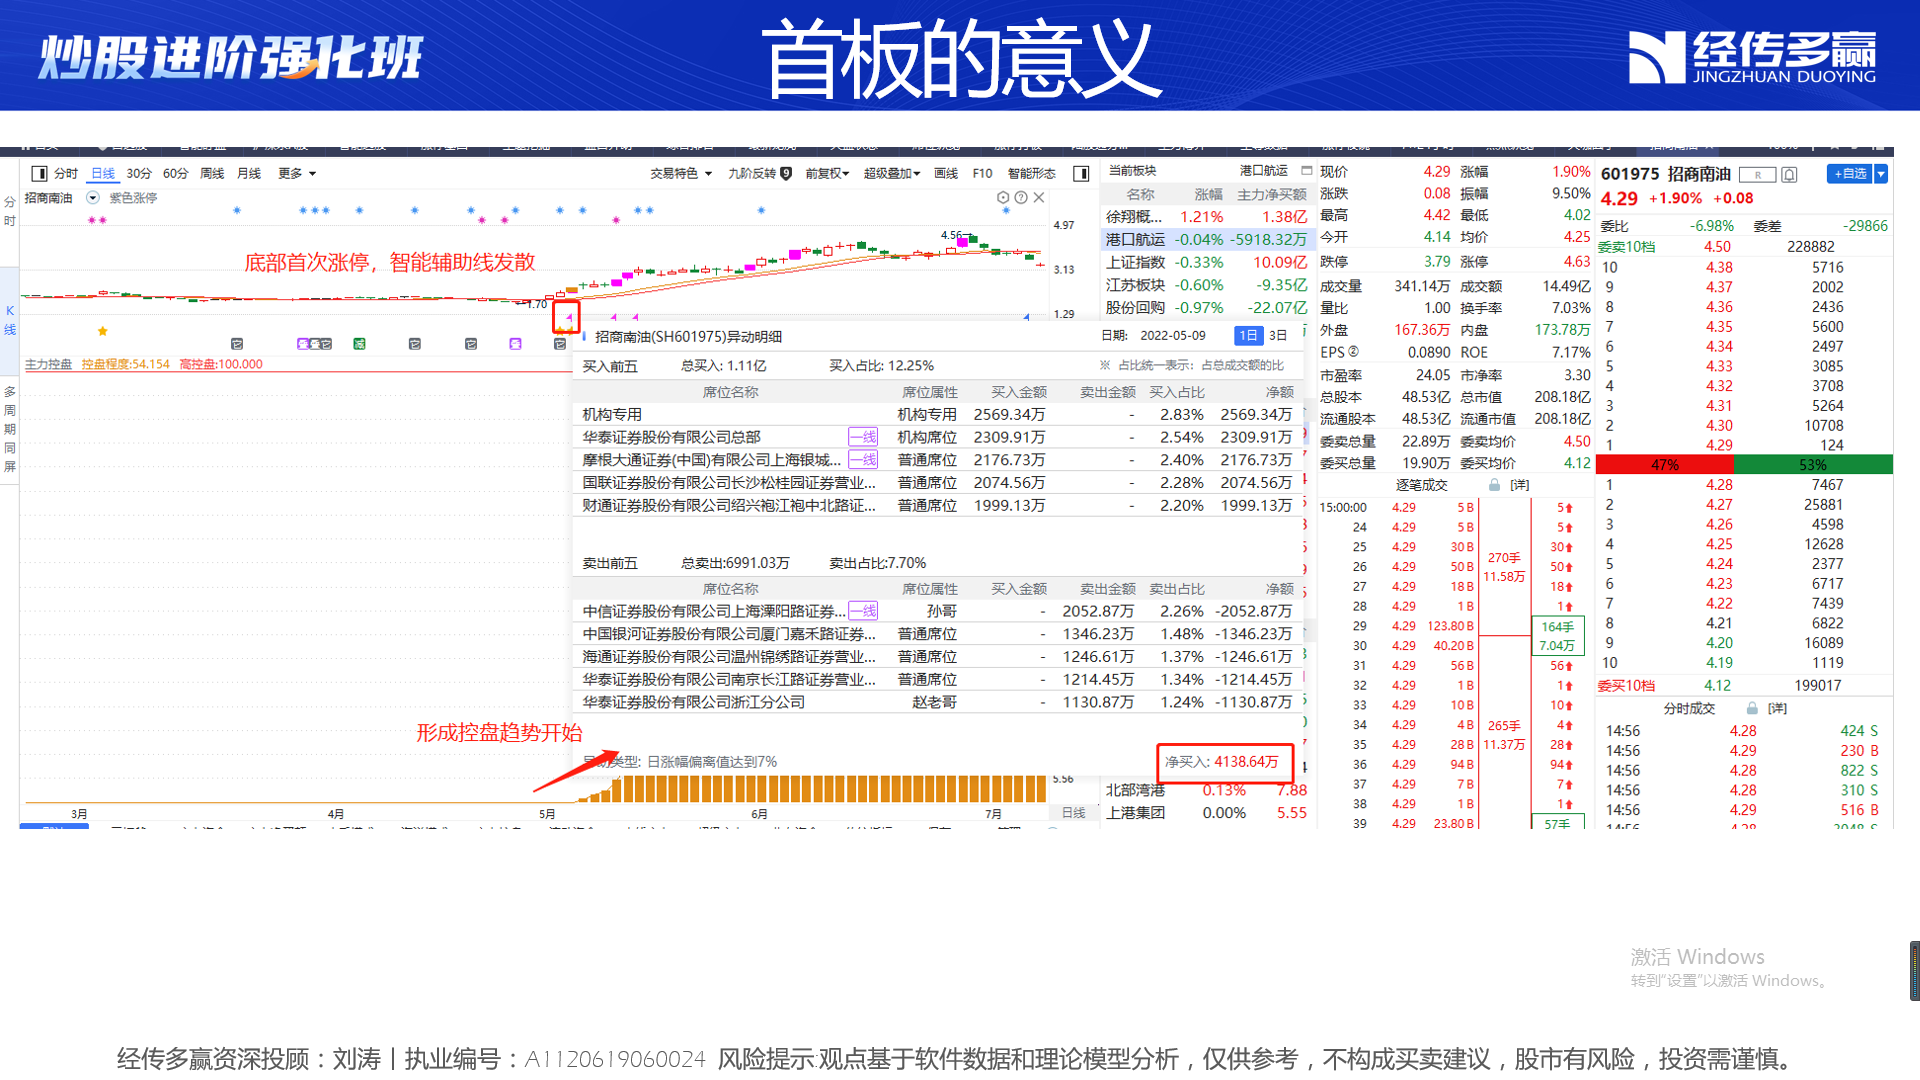Image resolution: width=1920 pixels, height=1080 pixels.
Task: Click the 一线 tag on 摩根大通证券 row
Action: [x=863, y=460]
